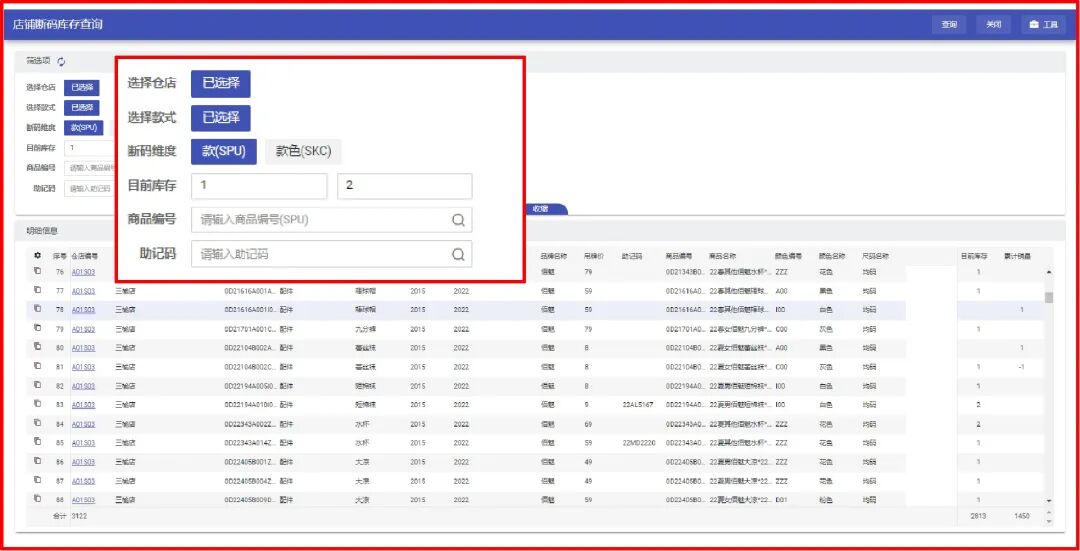
Task: Click the copy icon on row 88
Action: 38,499
